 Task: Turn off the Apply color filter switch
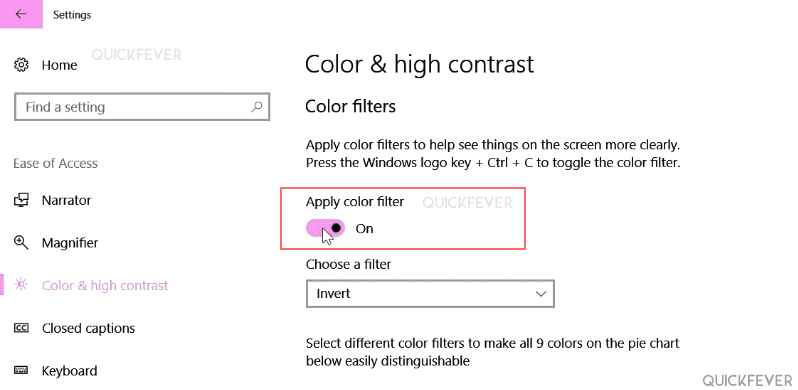pos(325,229)
